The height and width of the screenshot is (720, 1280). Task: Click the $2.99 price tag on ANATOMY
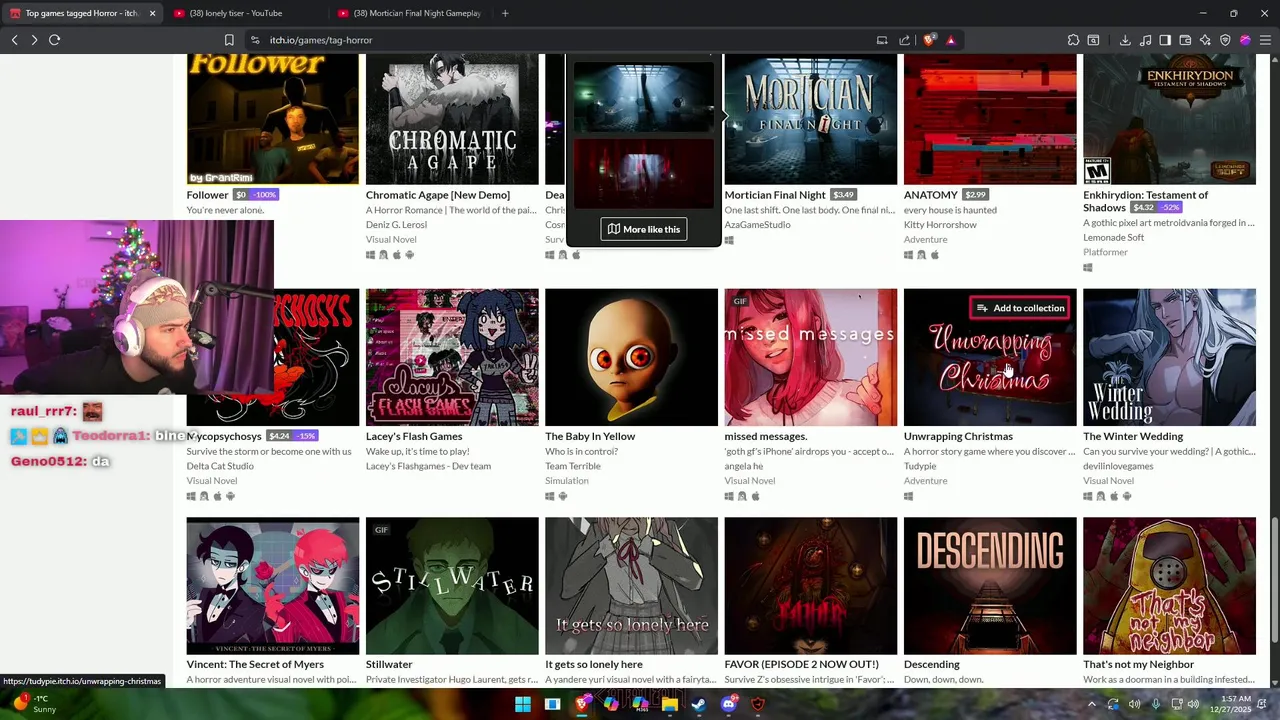coord(975,195)
